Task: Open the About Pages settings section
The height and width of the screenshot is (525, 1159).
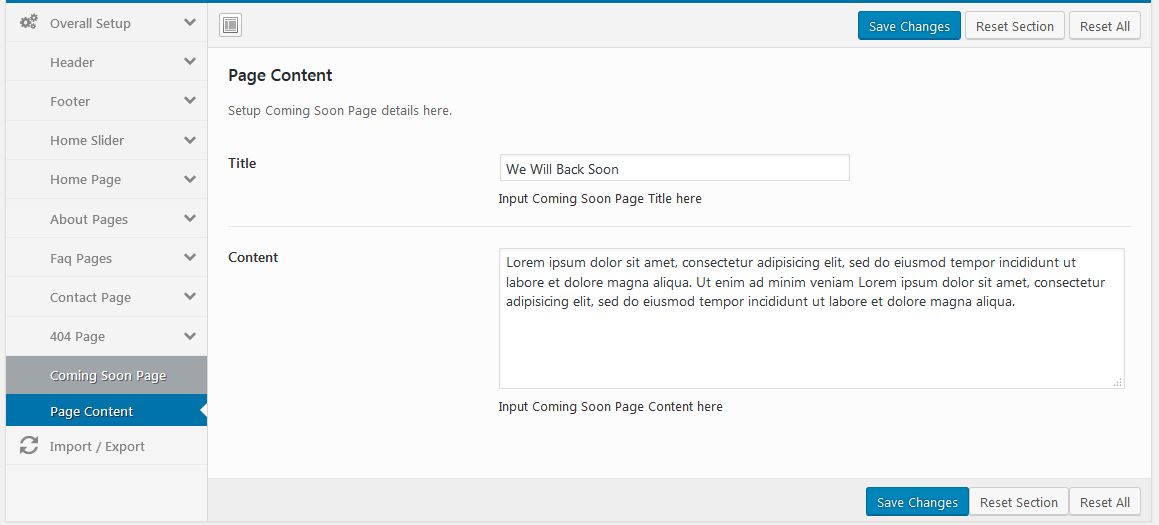Action: pos(89,219)
